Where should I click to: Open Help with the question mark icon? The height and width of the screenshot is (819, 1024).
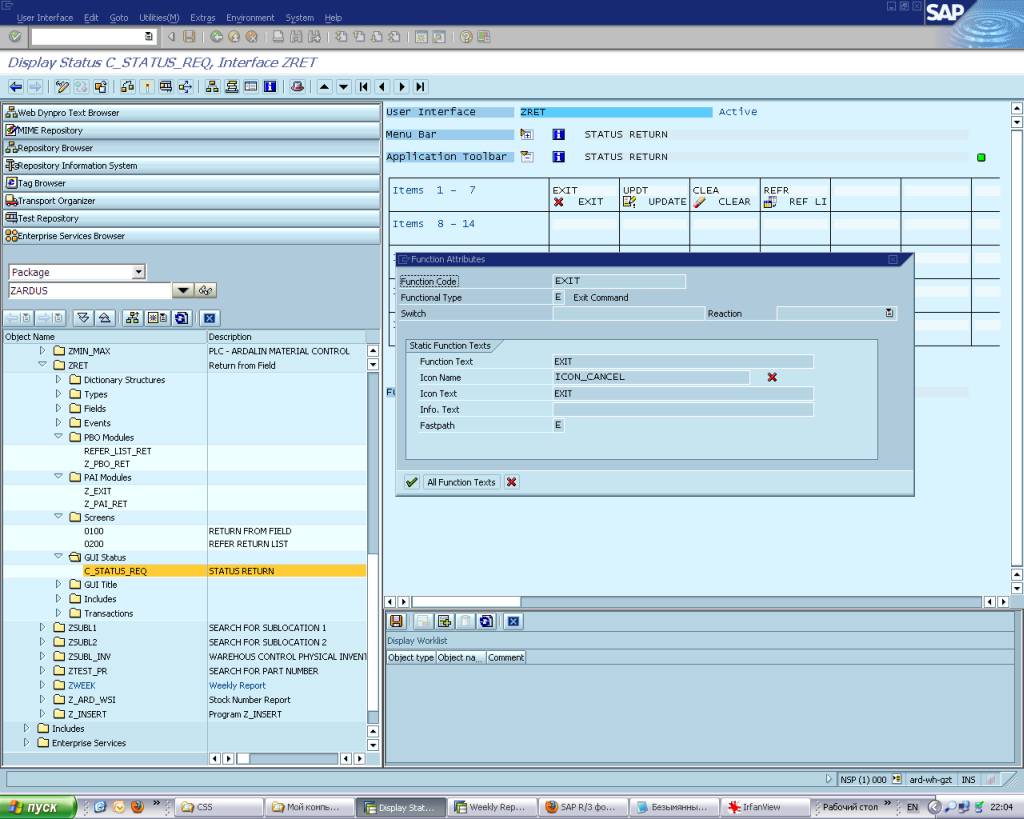click(466, 37)
